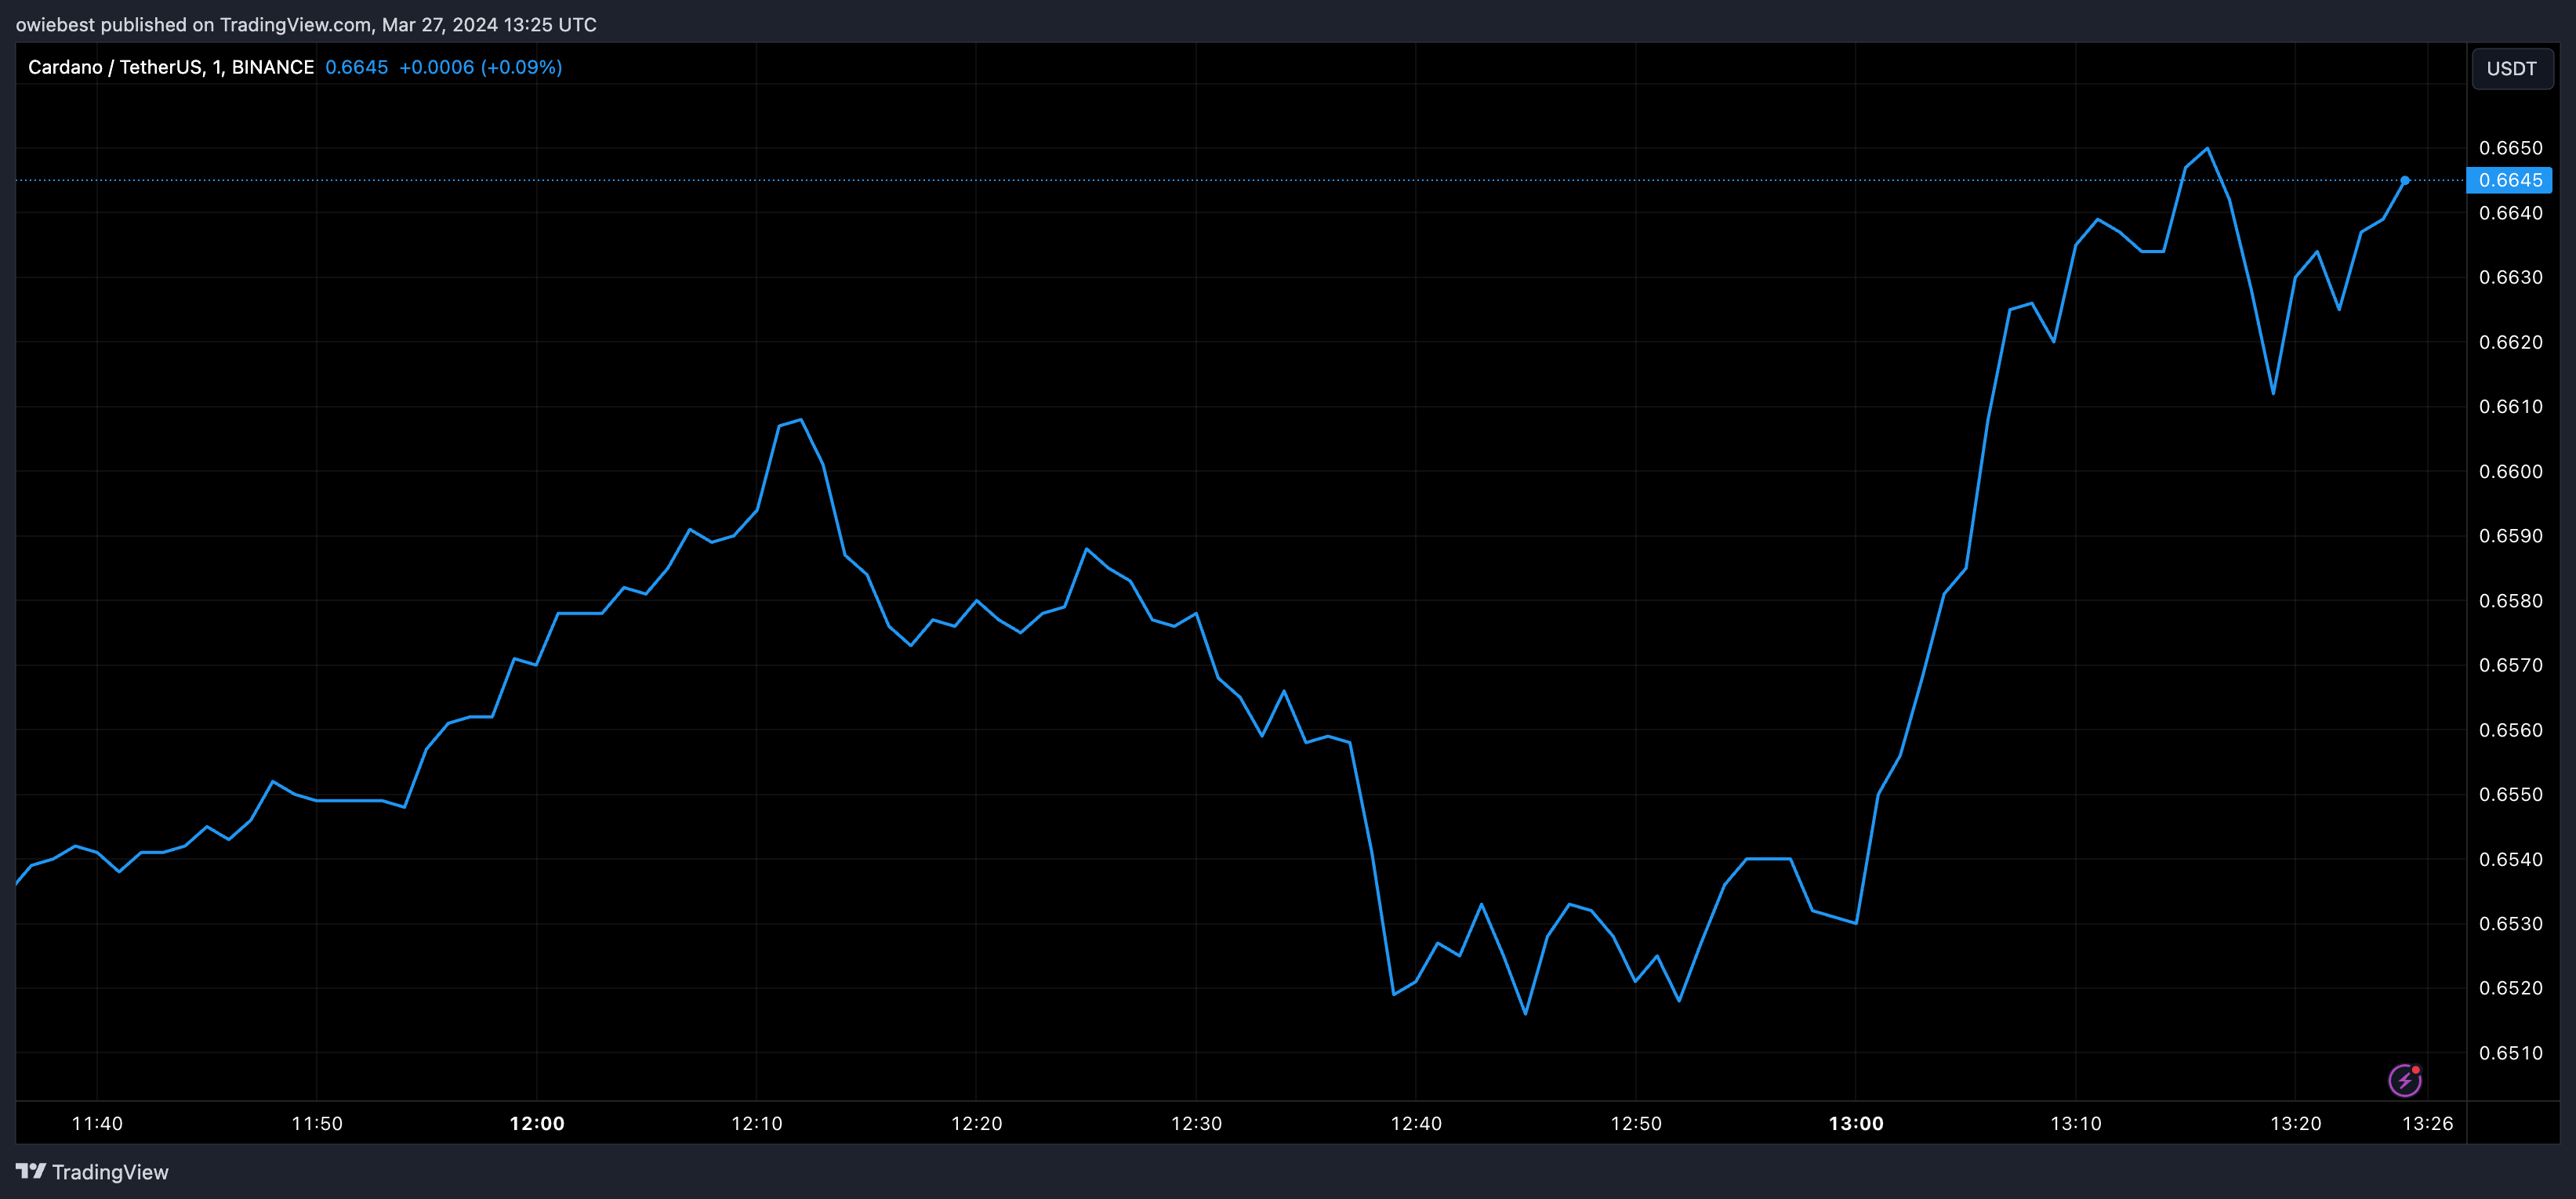Click the Cardano / TetherUS symbol title
2576x1199 pixels.
tap(171, 67)
